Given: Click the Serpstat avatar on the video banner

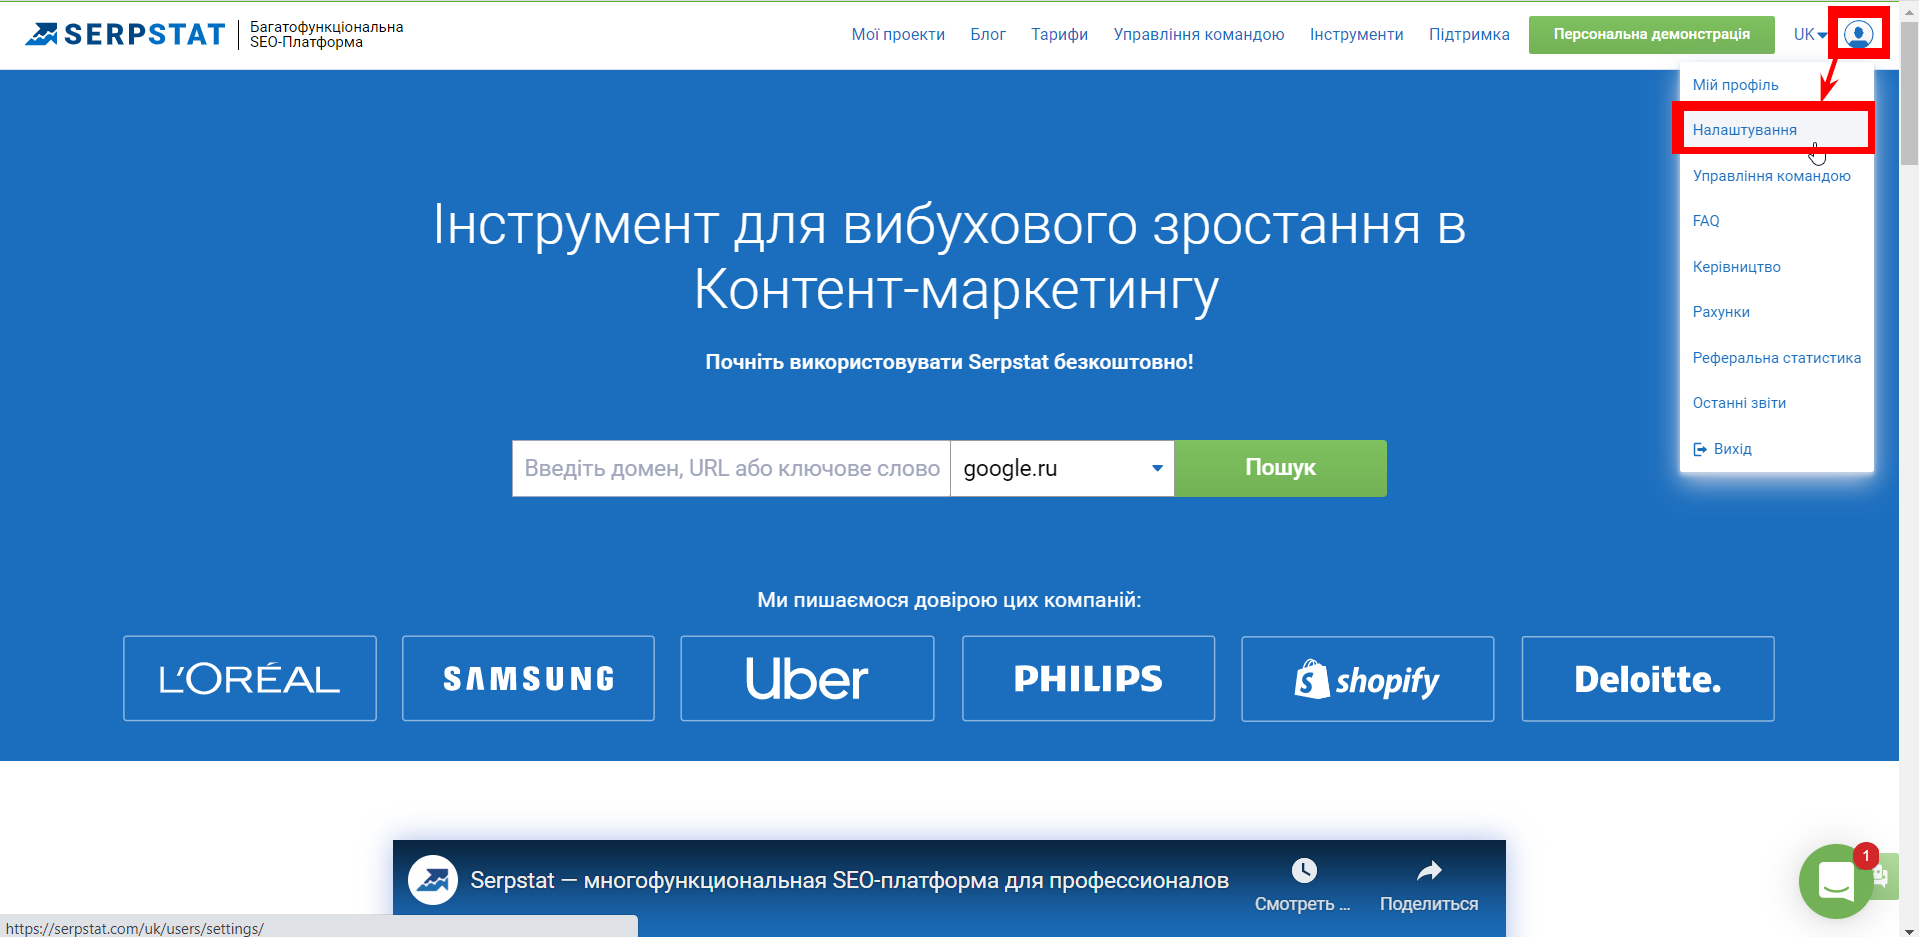Looking at the screenshot, I should [433, 880].
